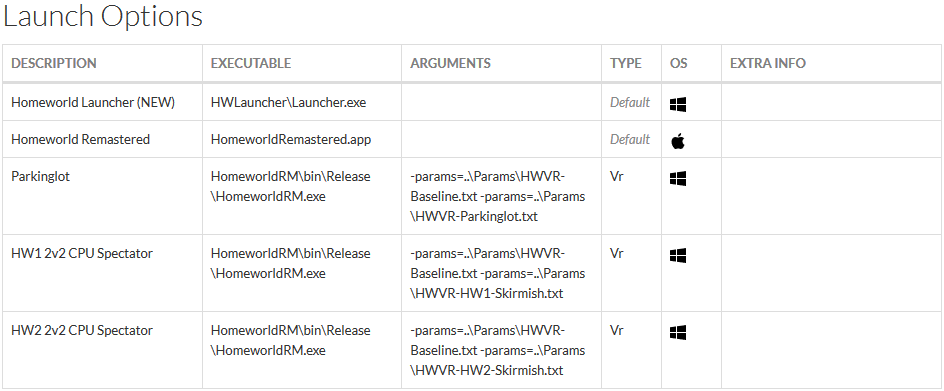Click Windows icon in Homeworld Launcher row
This screenshot has height=391, width=944.
point(678,105)
